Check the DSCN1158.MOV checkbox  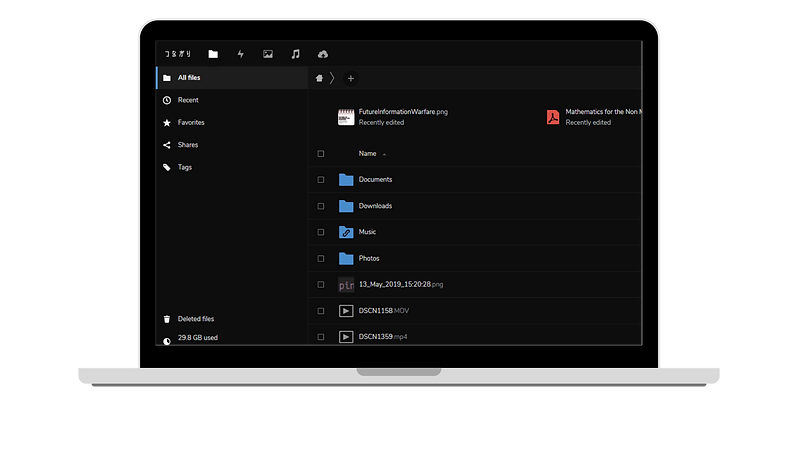(321, 311)
